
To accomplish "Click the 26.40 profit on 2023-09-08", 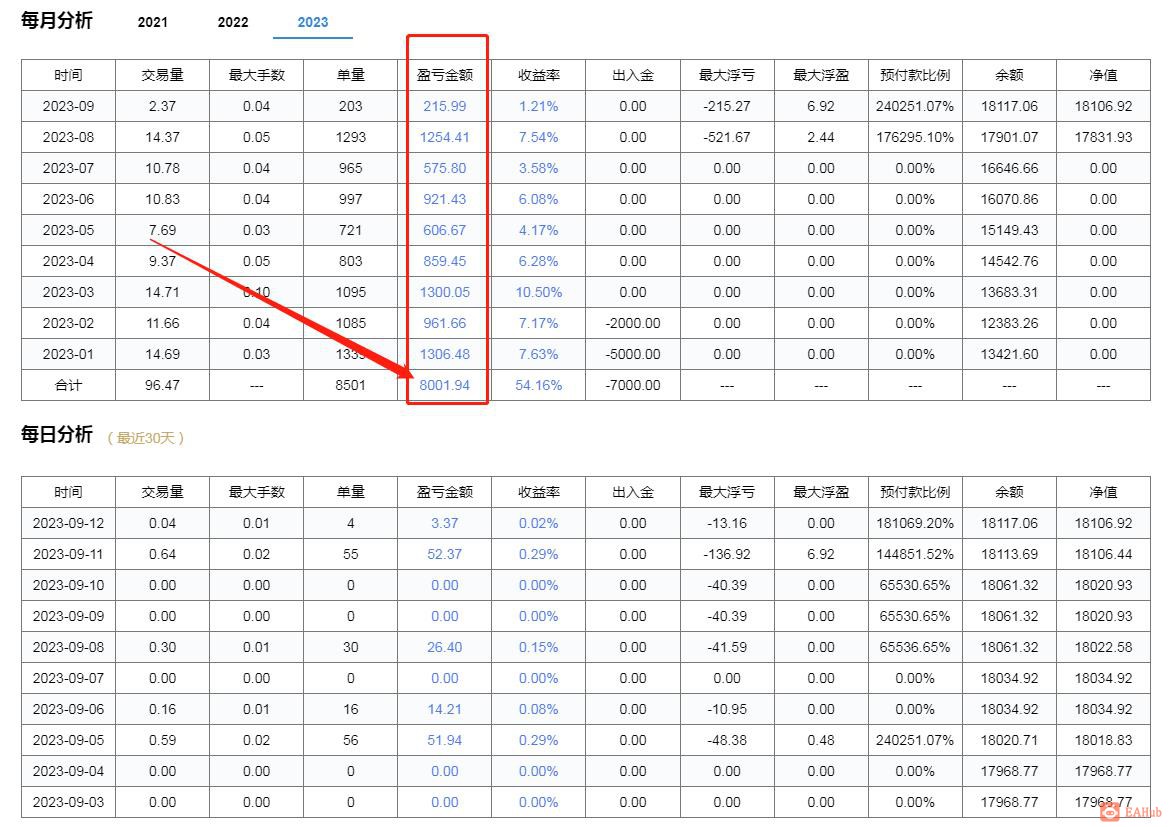I will 444,647.
